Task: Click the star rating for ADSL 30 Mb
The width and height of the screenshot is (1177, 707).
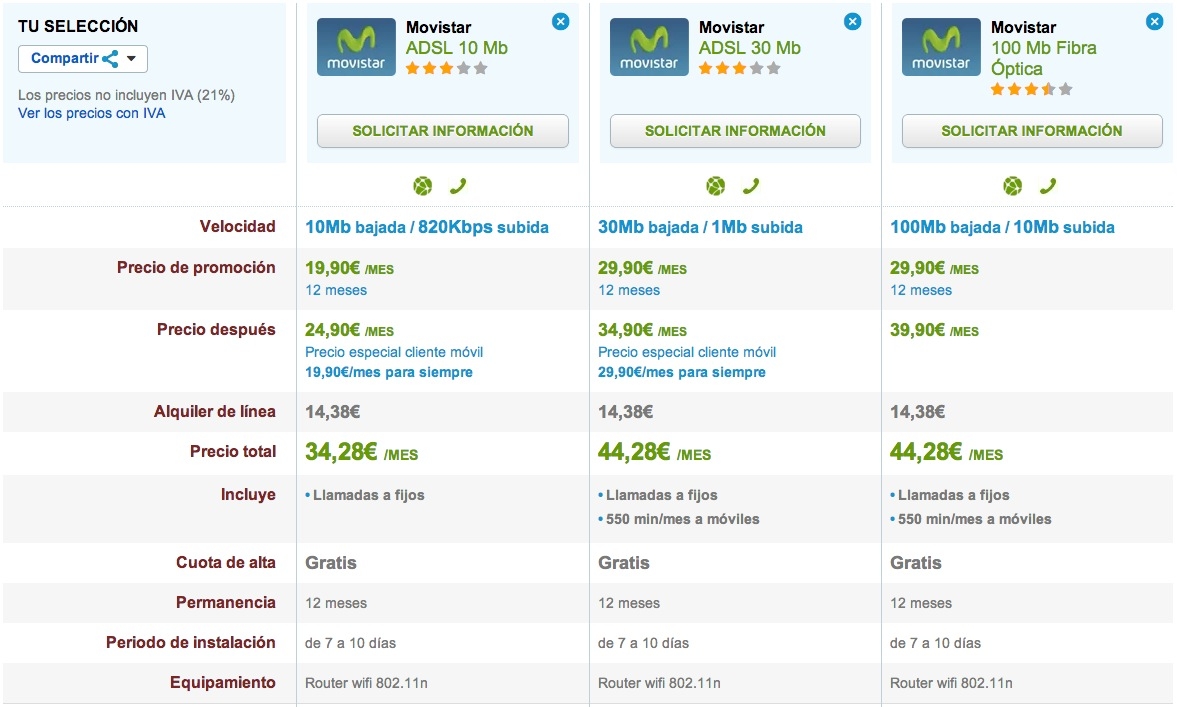Action: pyautogui.click(x=739, y=68)
